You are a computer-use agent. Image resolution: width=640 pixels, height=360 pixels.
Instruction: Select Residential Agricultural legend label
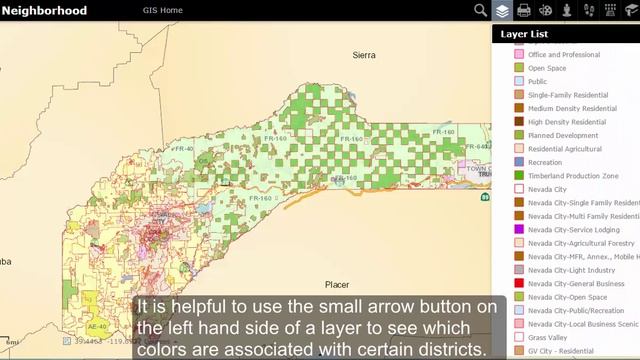click(x=565, y=149)
